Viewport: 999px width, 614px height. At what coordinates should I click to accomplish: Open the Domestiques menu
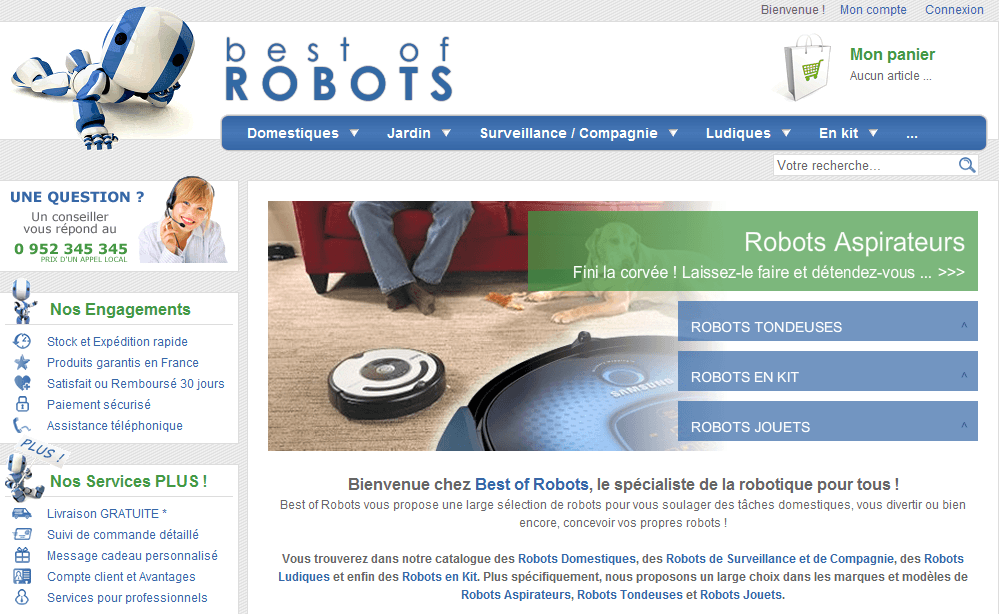[x=293, y=133]
